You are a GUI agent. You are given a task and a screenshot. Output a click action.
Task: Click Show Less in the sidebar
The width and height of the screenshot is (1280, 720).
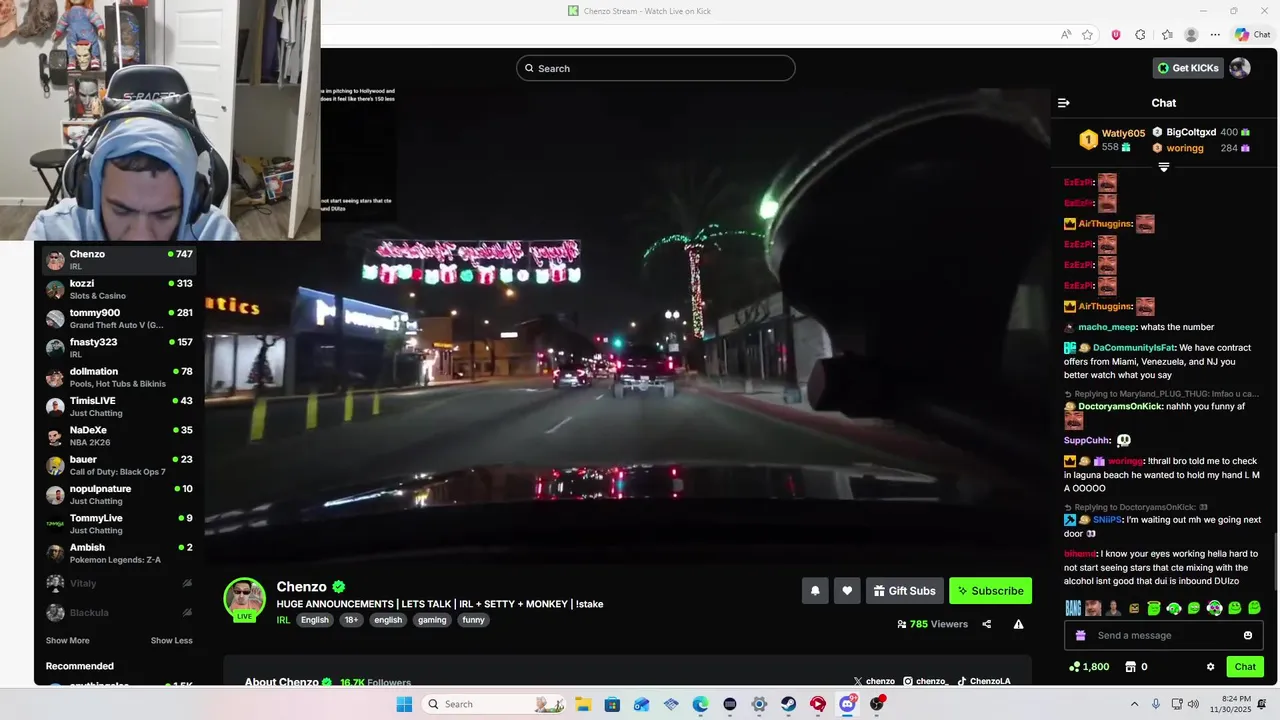coord(172,641)
